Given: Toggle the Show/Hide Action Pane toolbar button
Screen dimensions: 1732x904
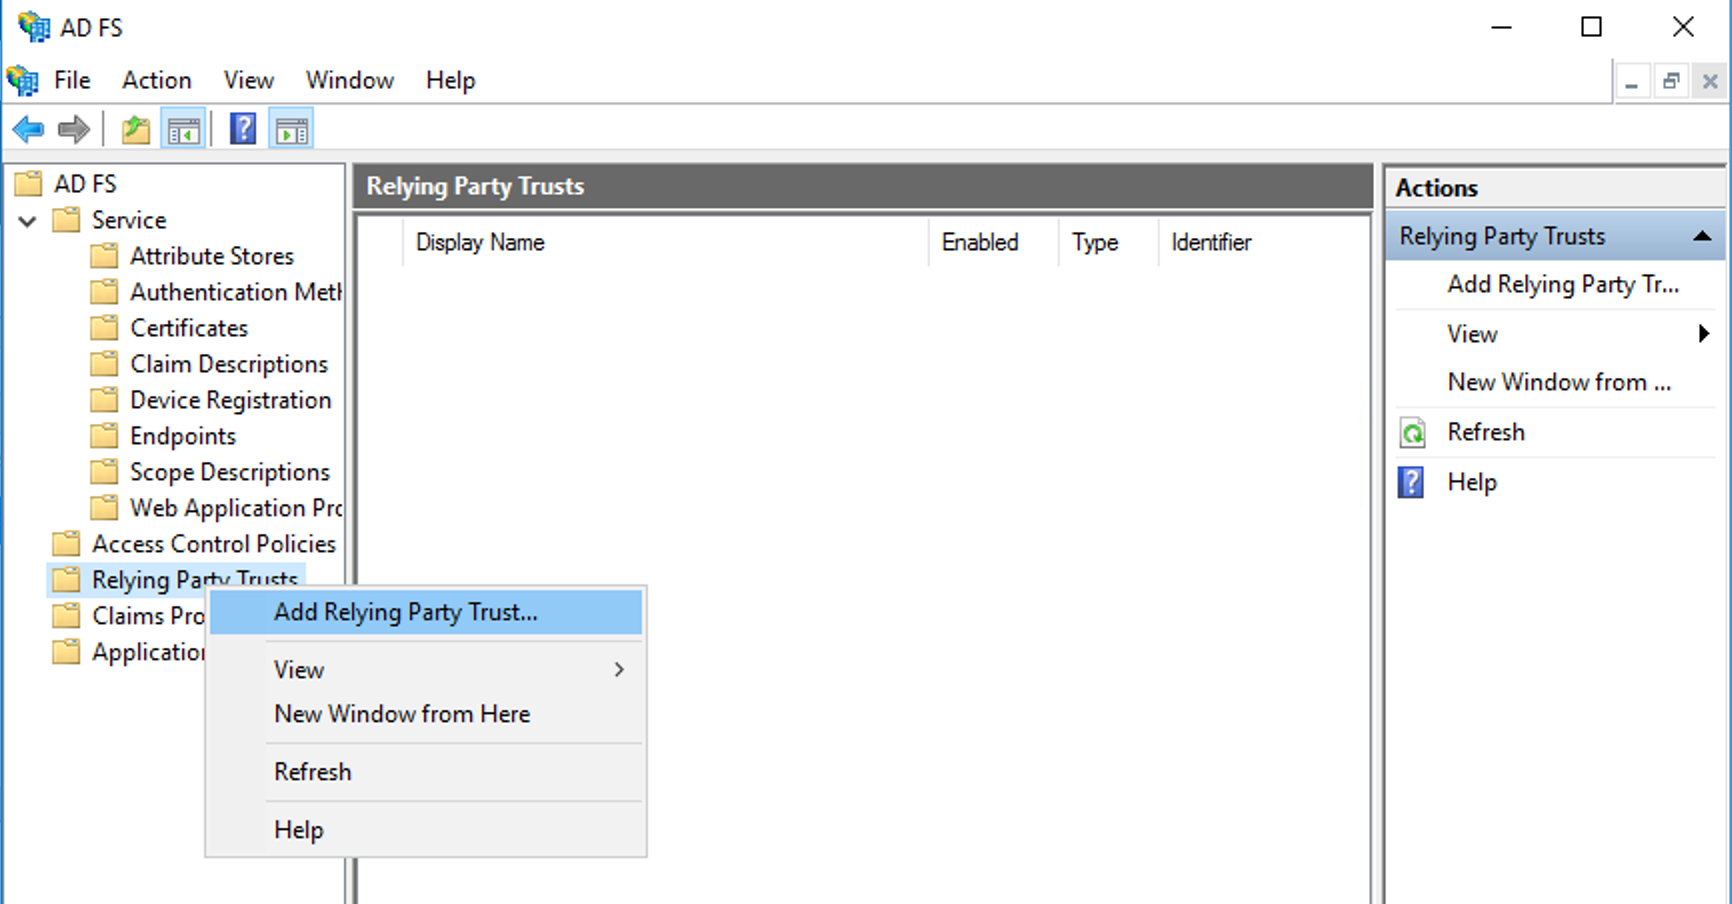Looking at the screenshot, I should pos(291,129).
